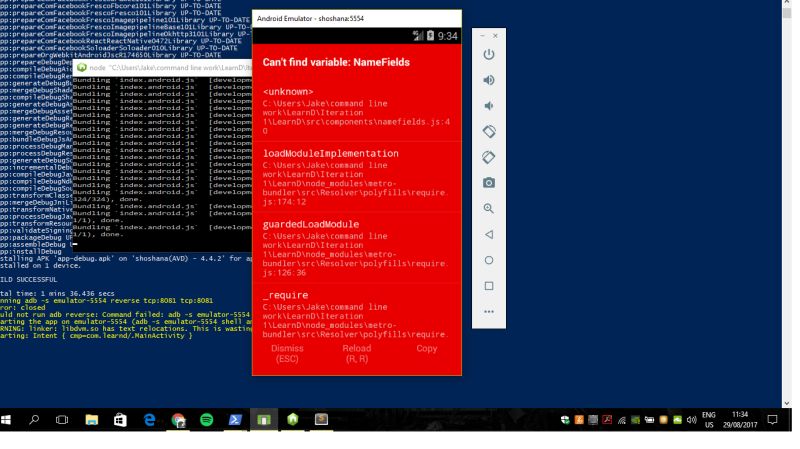Open File Explorer from taskbar
The image size is (800, 449).
[91, 419]
